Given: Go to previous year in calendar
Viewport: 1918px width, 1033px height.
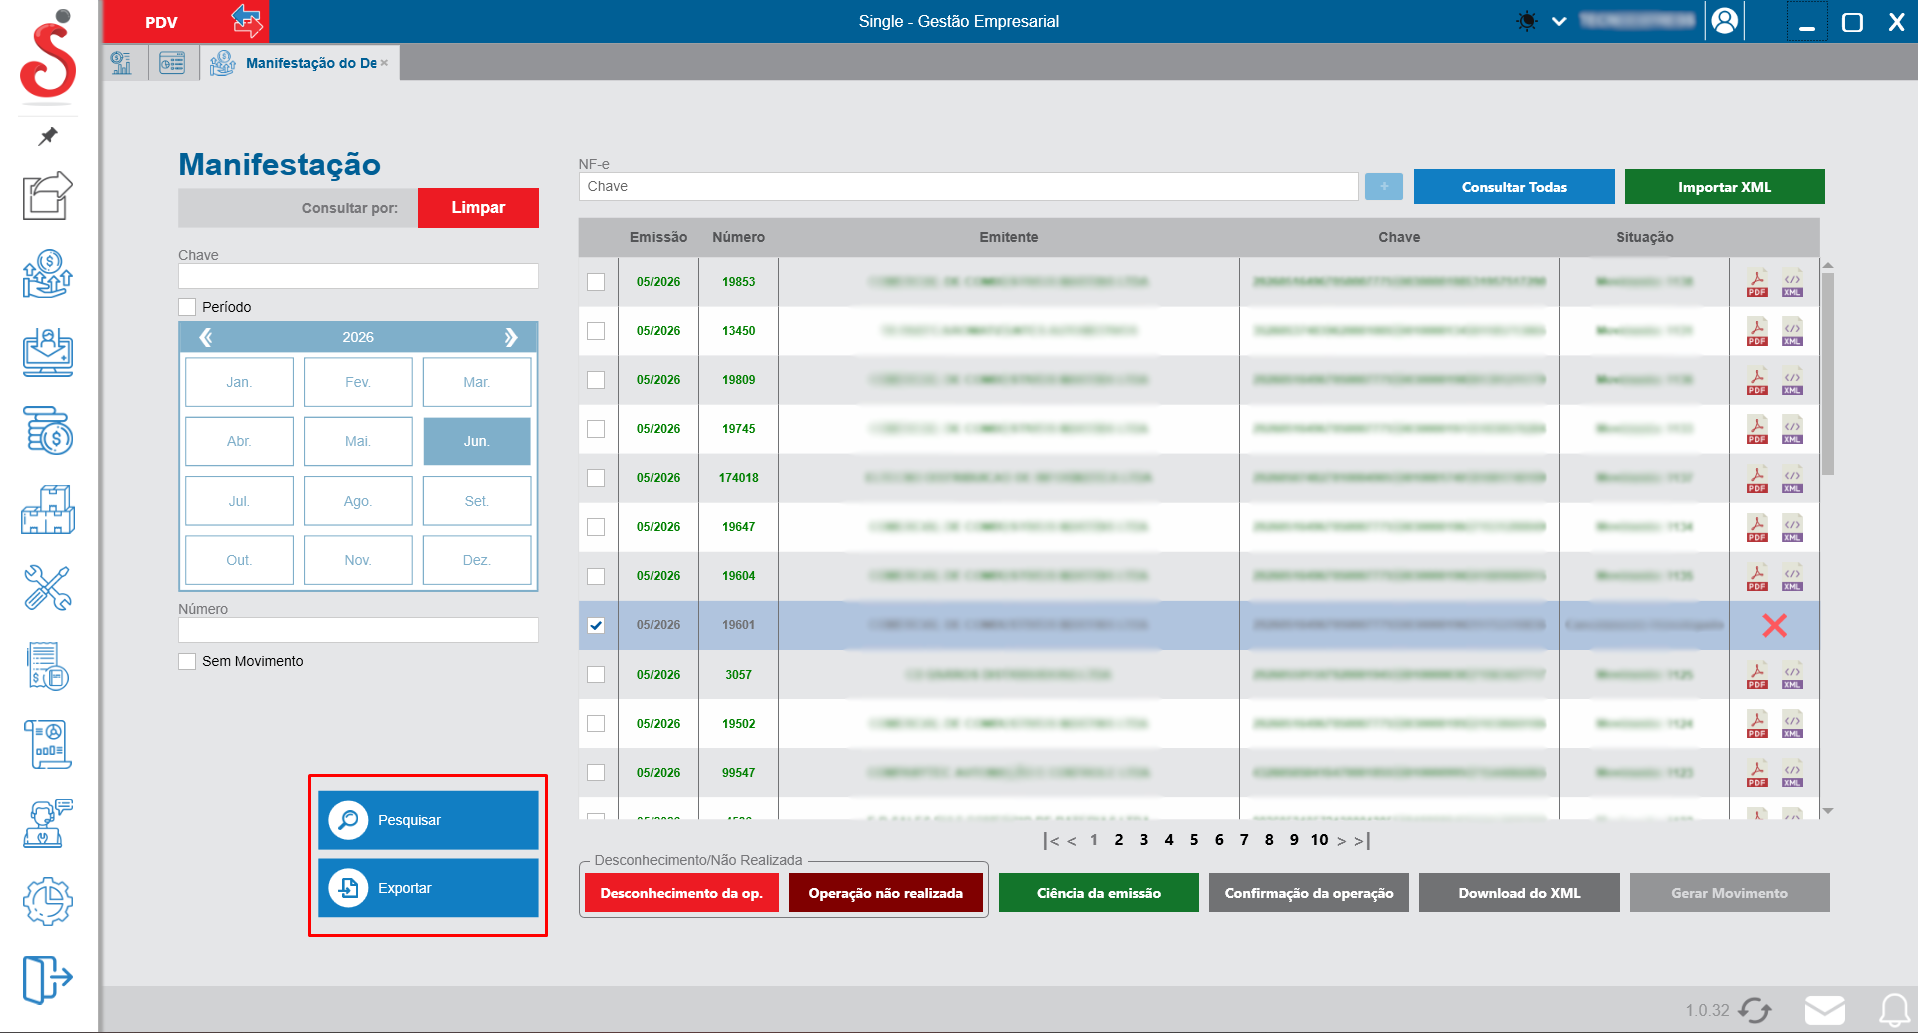Looking at the screenshot, I should pyautogui.click(x=206, y=337).
